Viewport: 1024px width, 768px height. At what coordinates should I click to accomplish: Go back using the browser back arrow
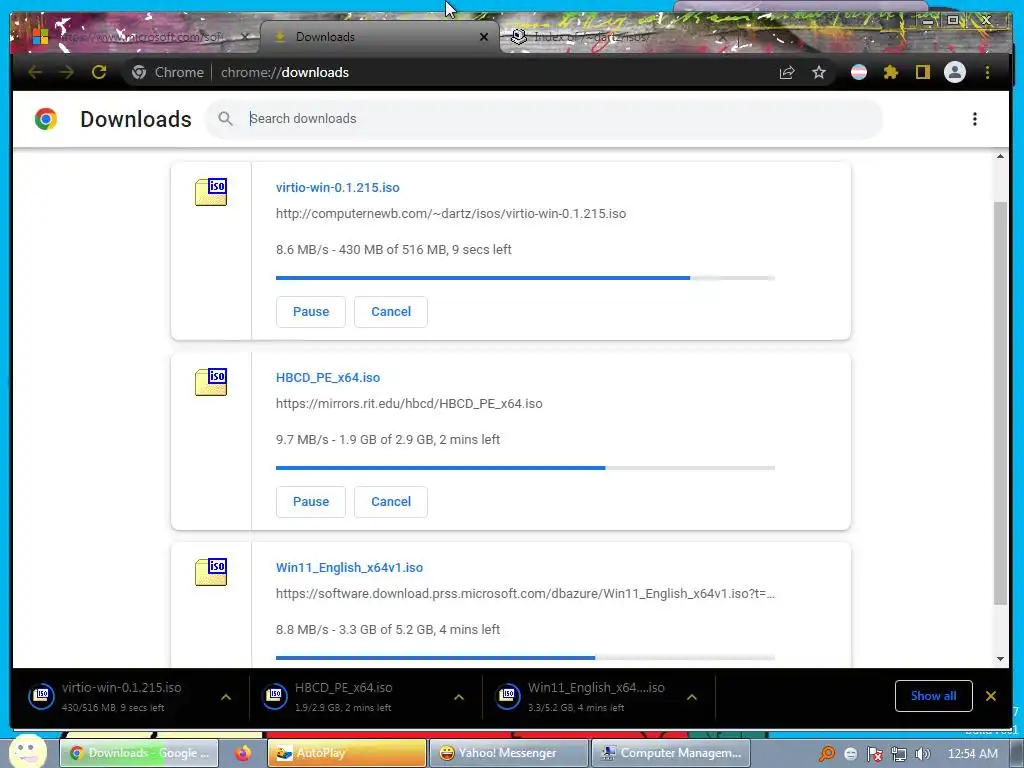point(35,72)
